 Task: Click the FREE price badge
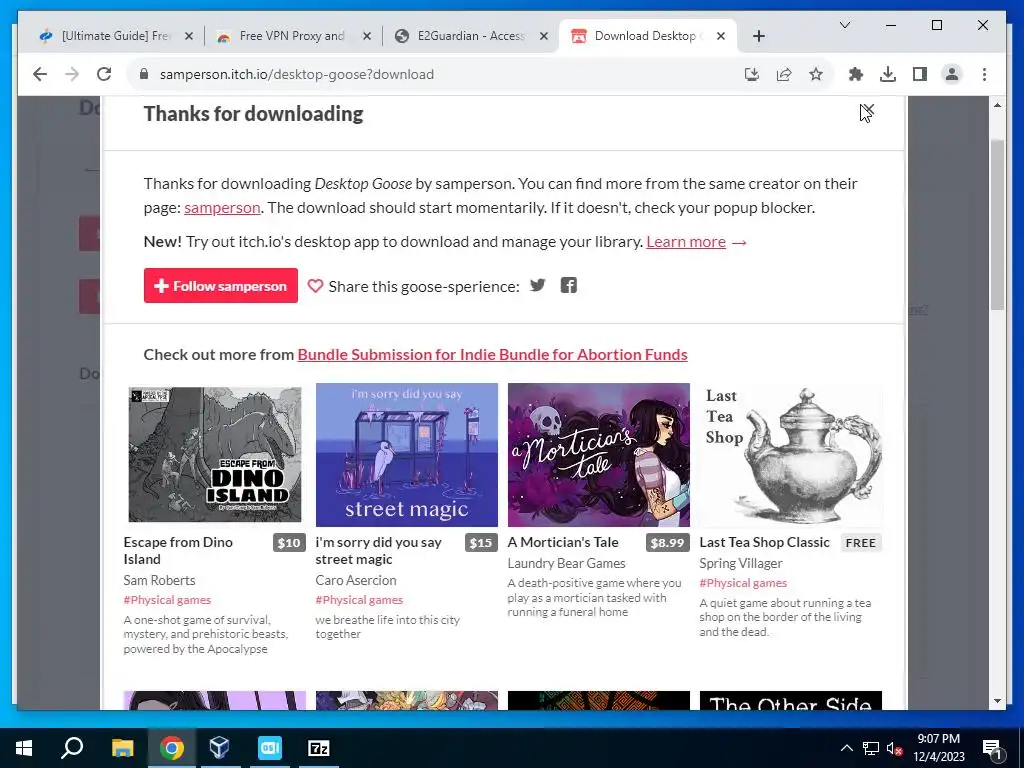pos(861,543)
